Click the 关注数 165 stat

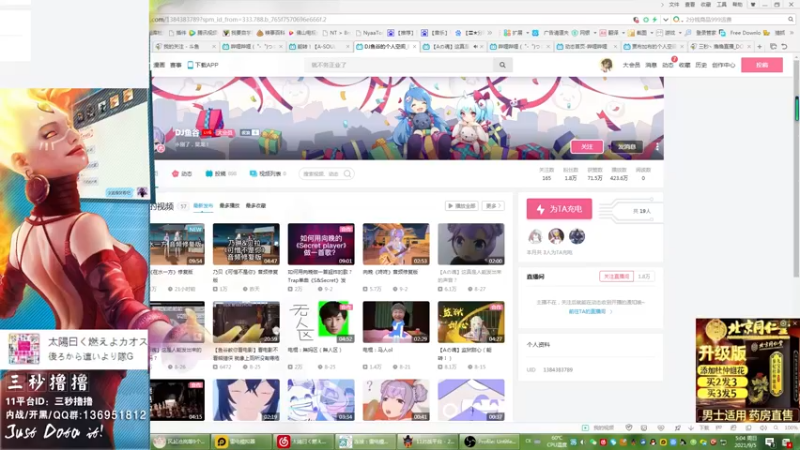coord(546,174)
